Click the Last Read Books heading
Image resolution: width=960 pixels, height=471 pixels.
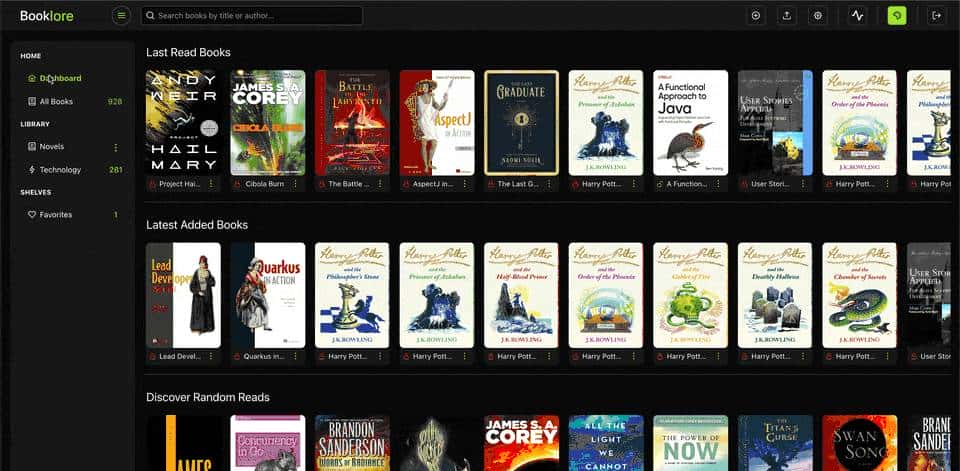click(188, 53)
